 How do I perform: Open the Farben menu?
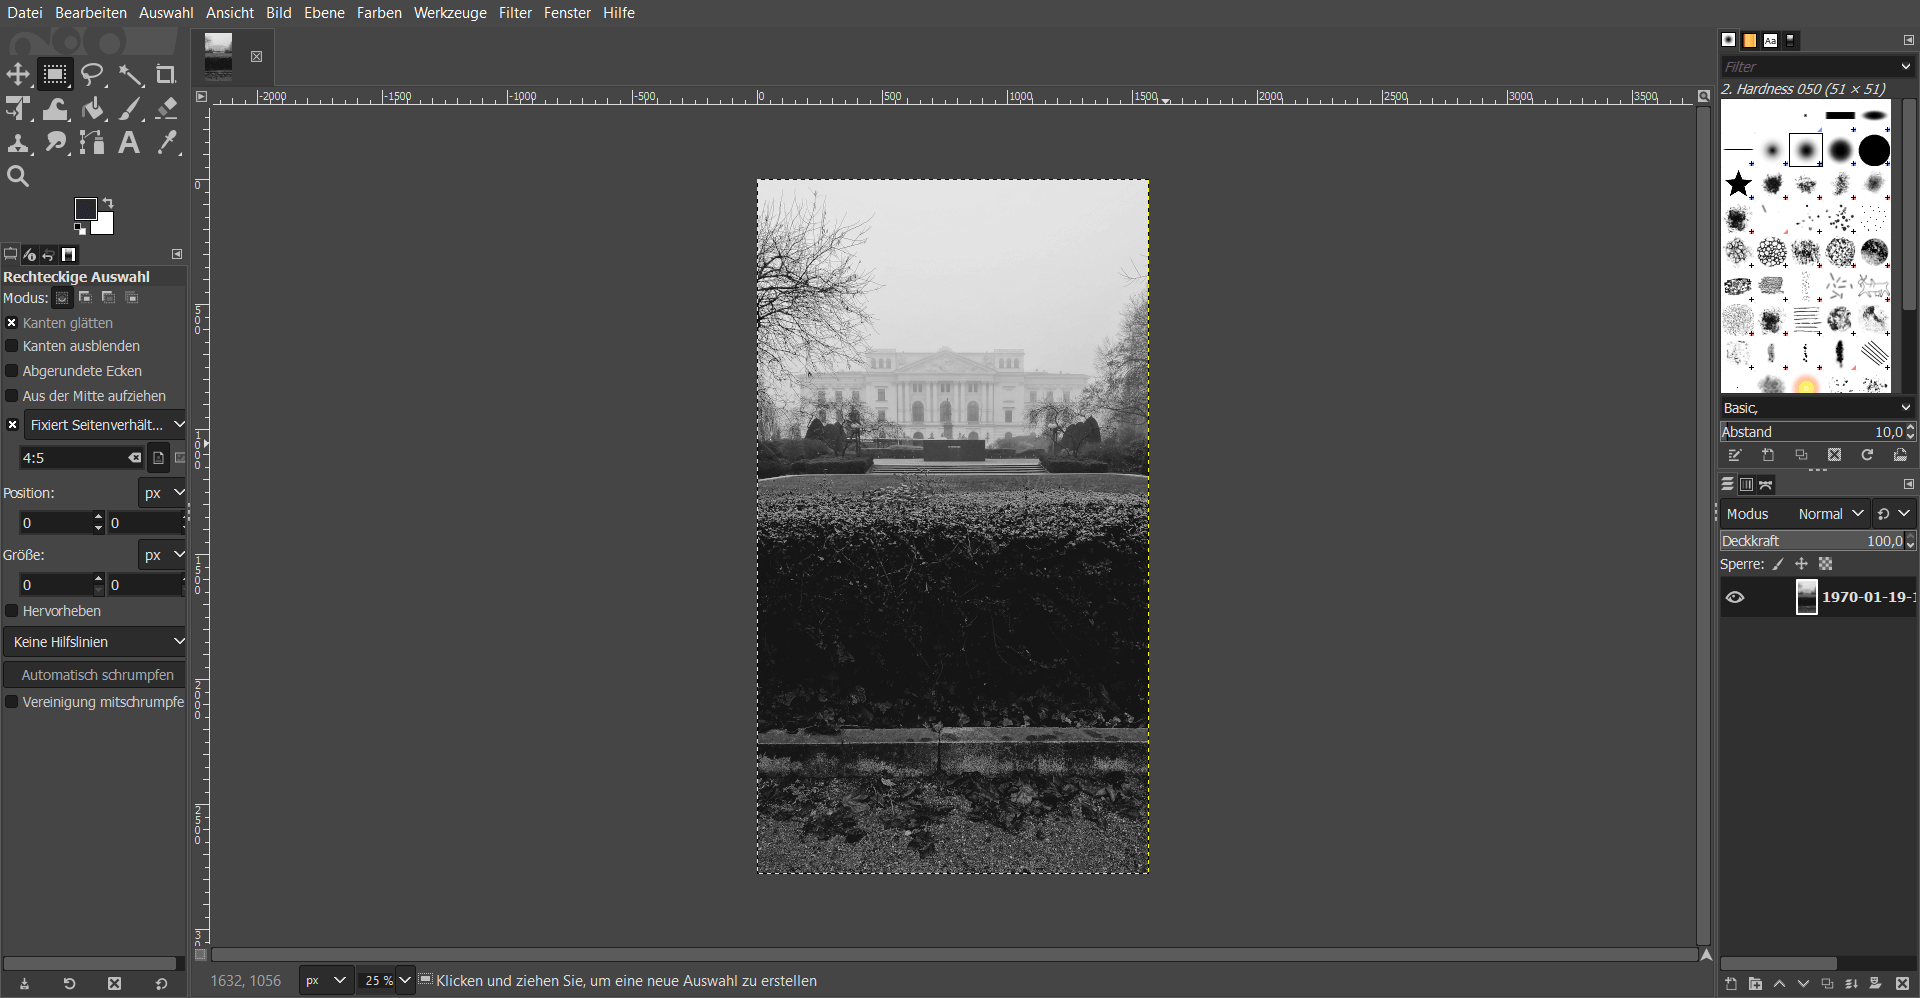379,13
